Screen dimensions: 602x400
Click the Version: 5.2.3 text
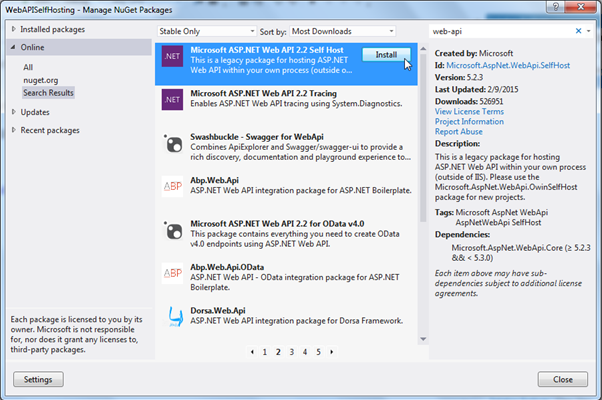(x=459, y=77)
